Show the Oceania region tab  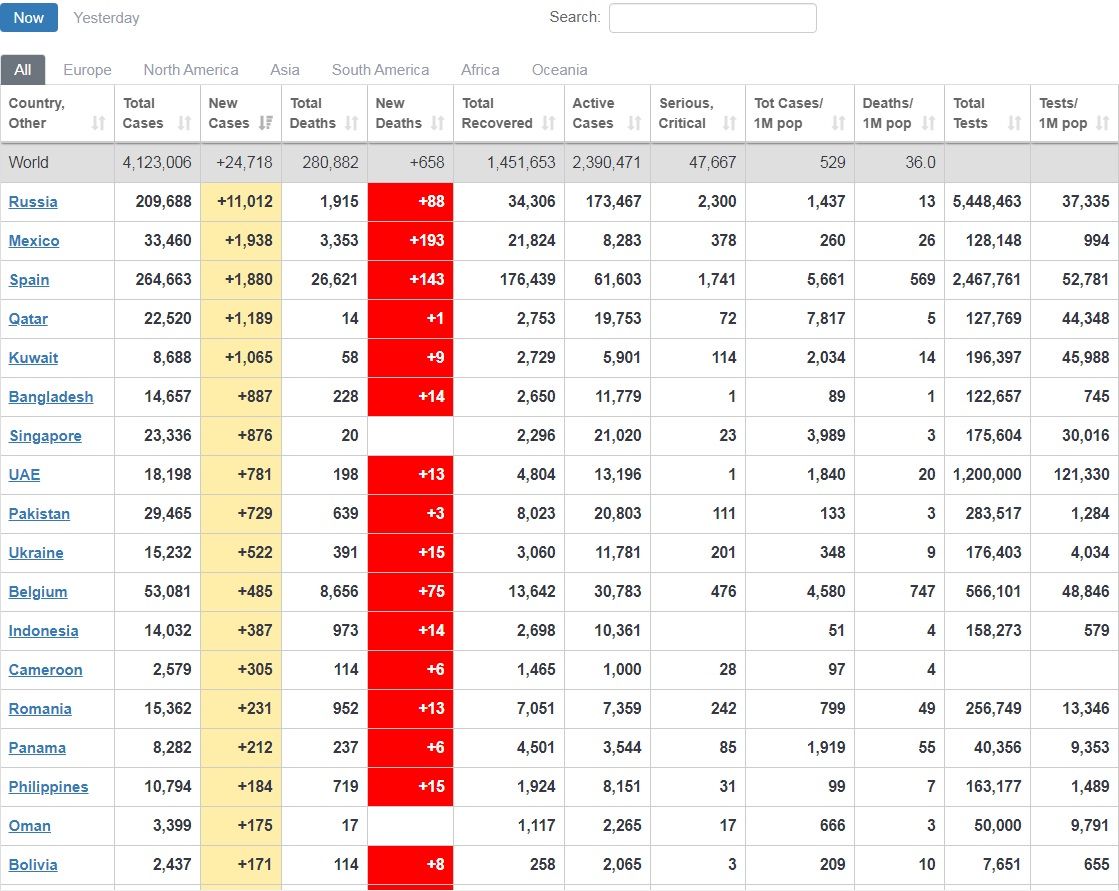(559, 70)
